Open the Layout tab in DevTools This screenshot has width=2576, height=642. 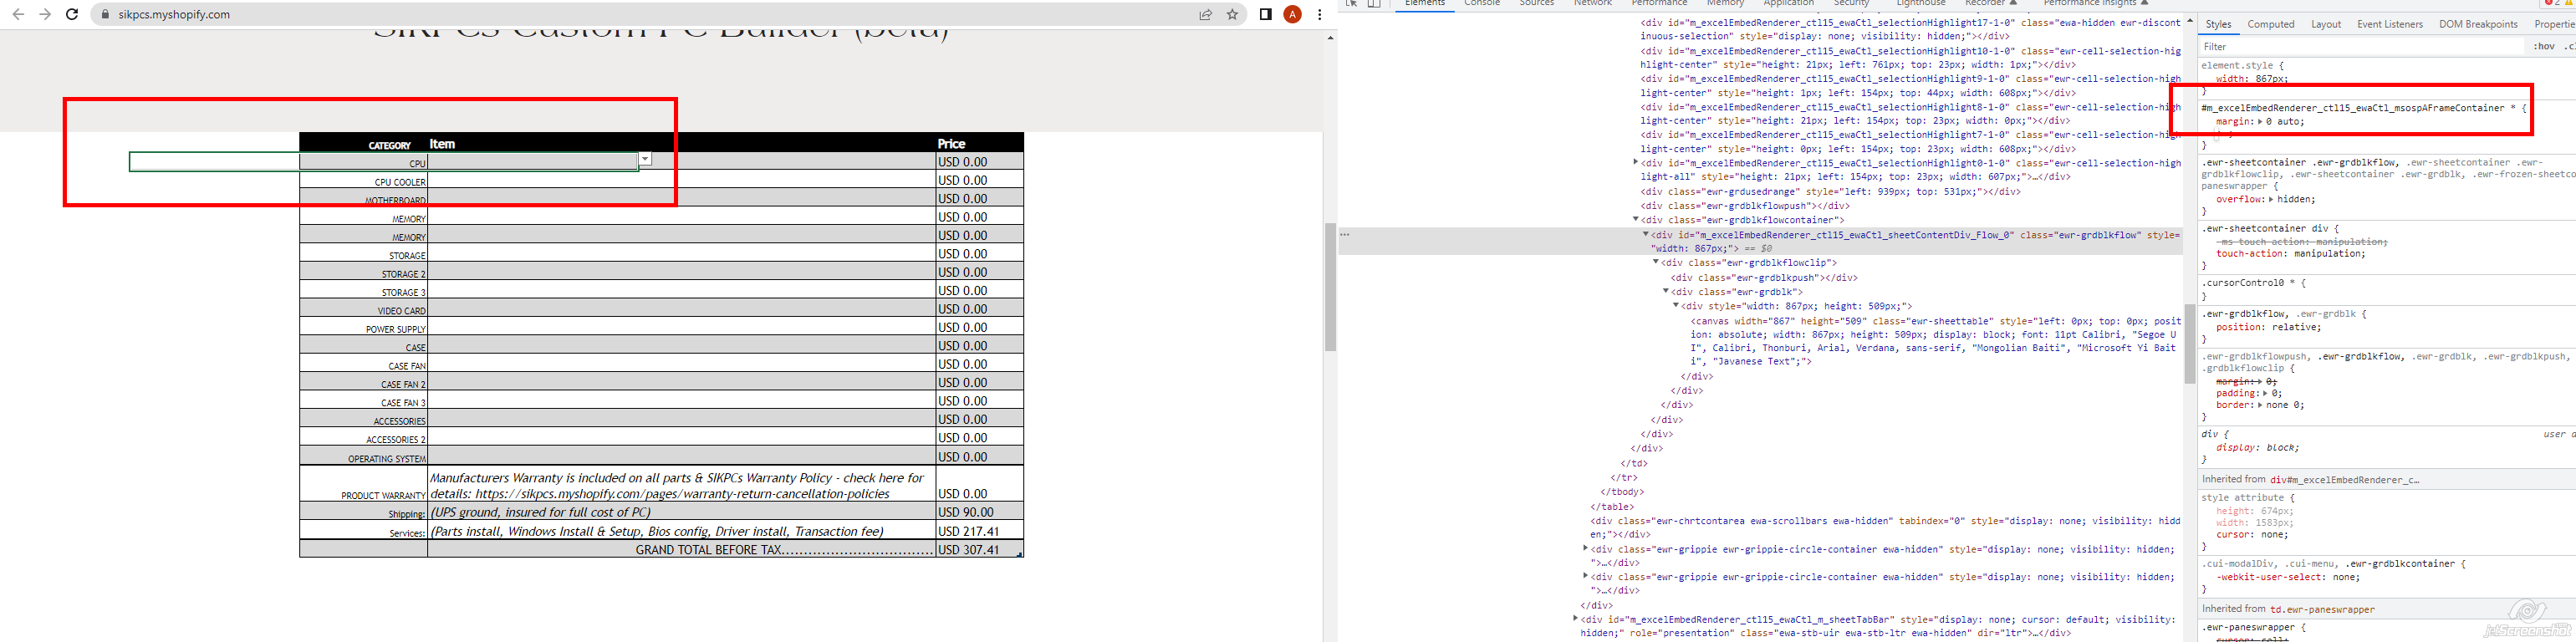coord(2325,24)
